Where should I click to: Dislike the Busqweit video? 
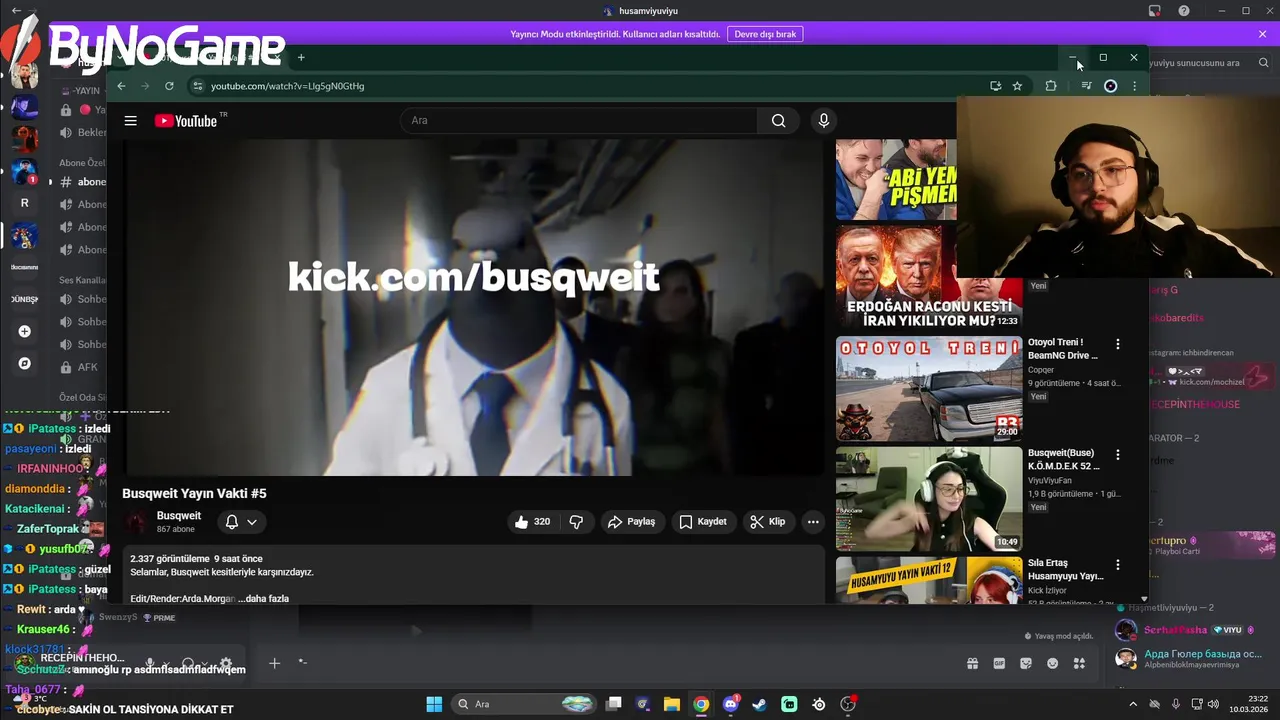tap(576, 522)
